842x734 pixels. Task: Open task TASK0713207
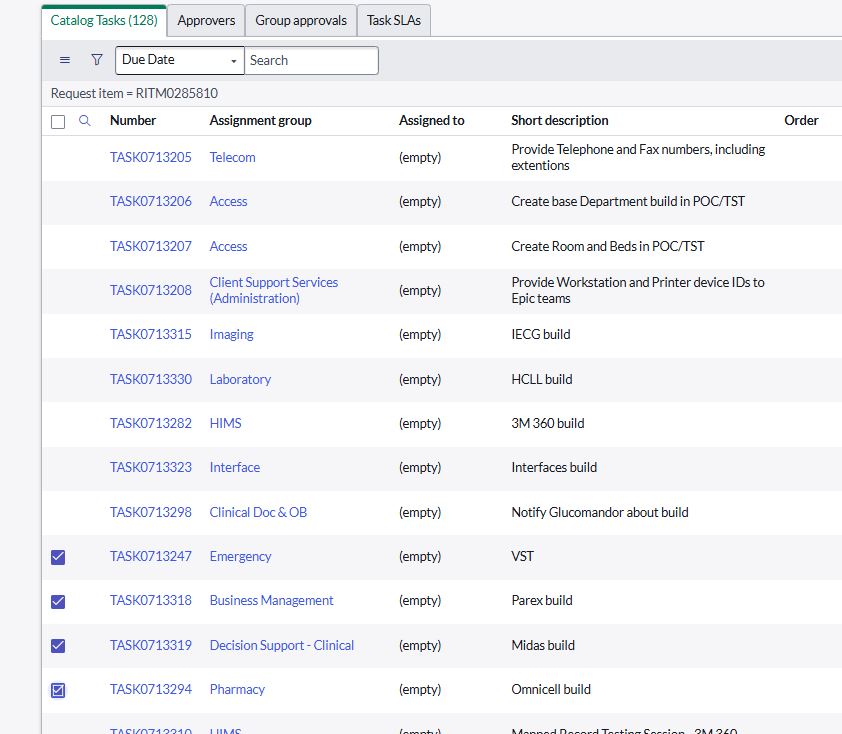pos(151,246)
